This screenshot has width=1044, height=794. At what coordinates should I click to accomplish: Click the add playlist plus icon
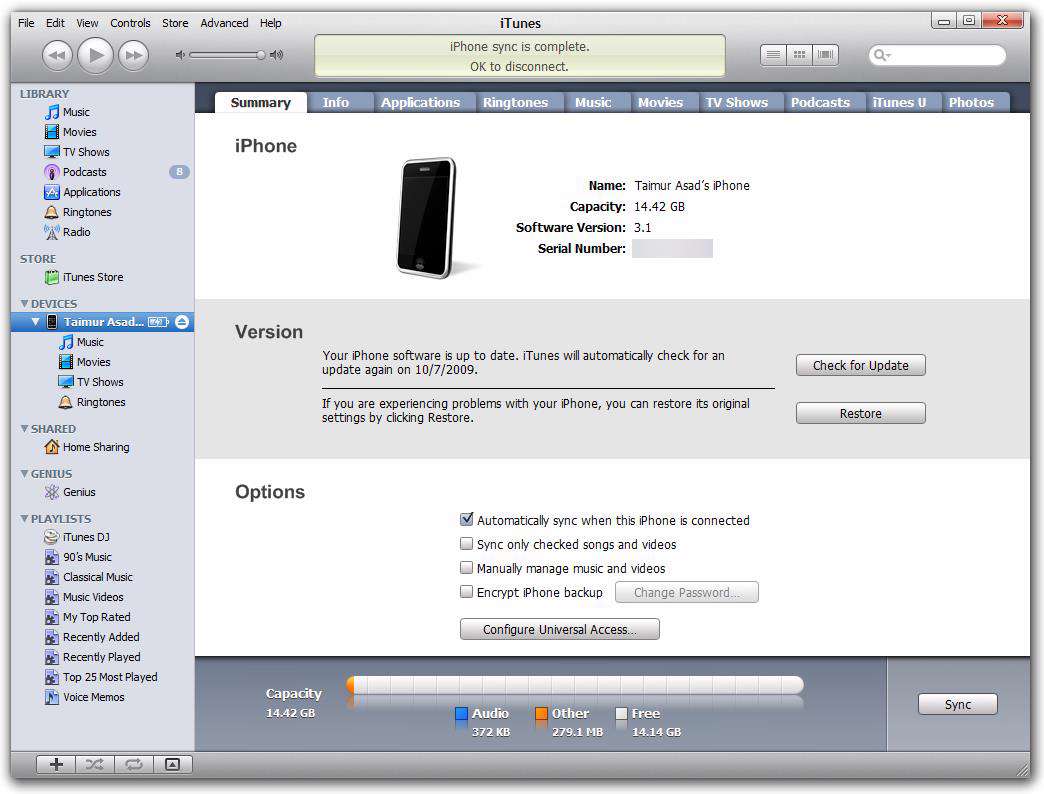(56, 764)
